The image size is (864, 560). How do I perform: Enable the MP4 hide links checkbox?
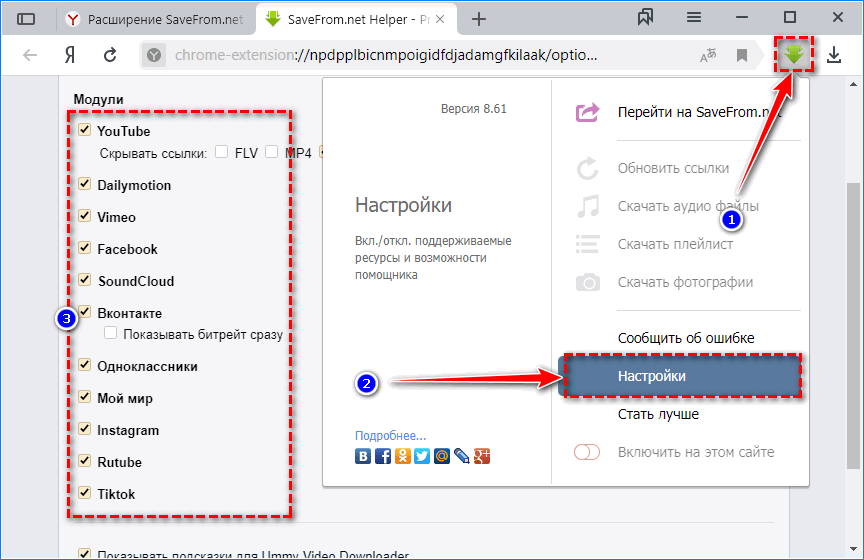pyautogui.click(x=271, y=152)
